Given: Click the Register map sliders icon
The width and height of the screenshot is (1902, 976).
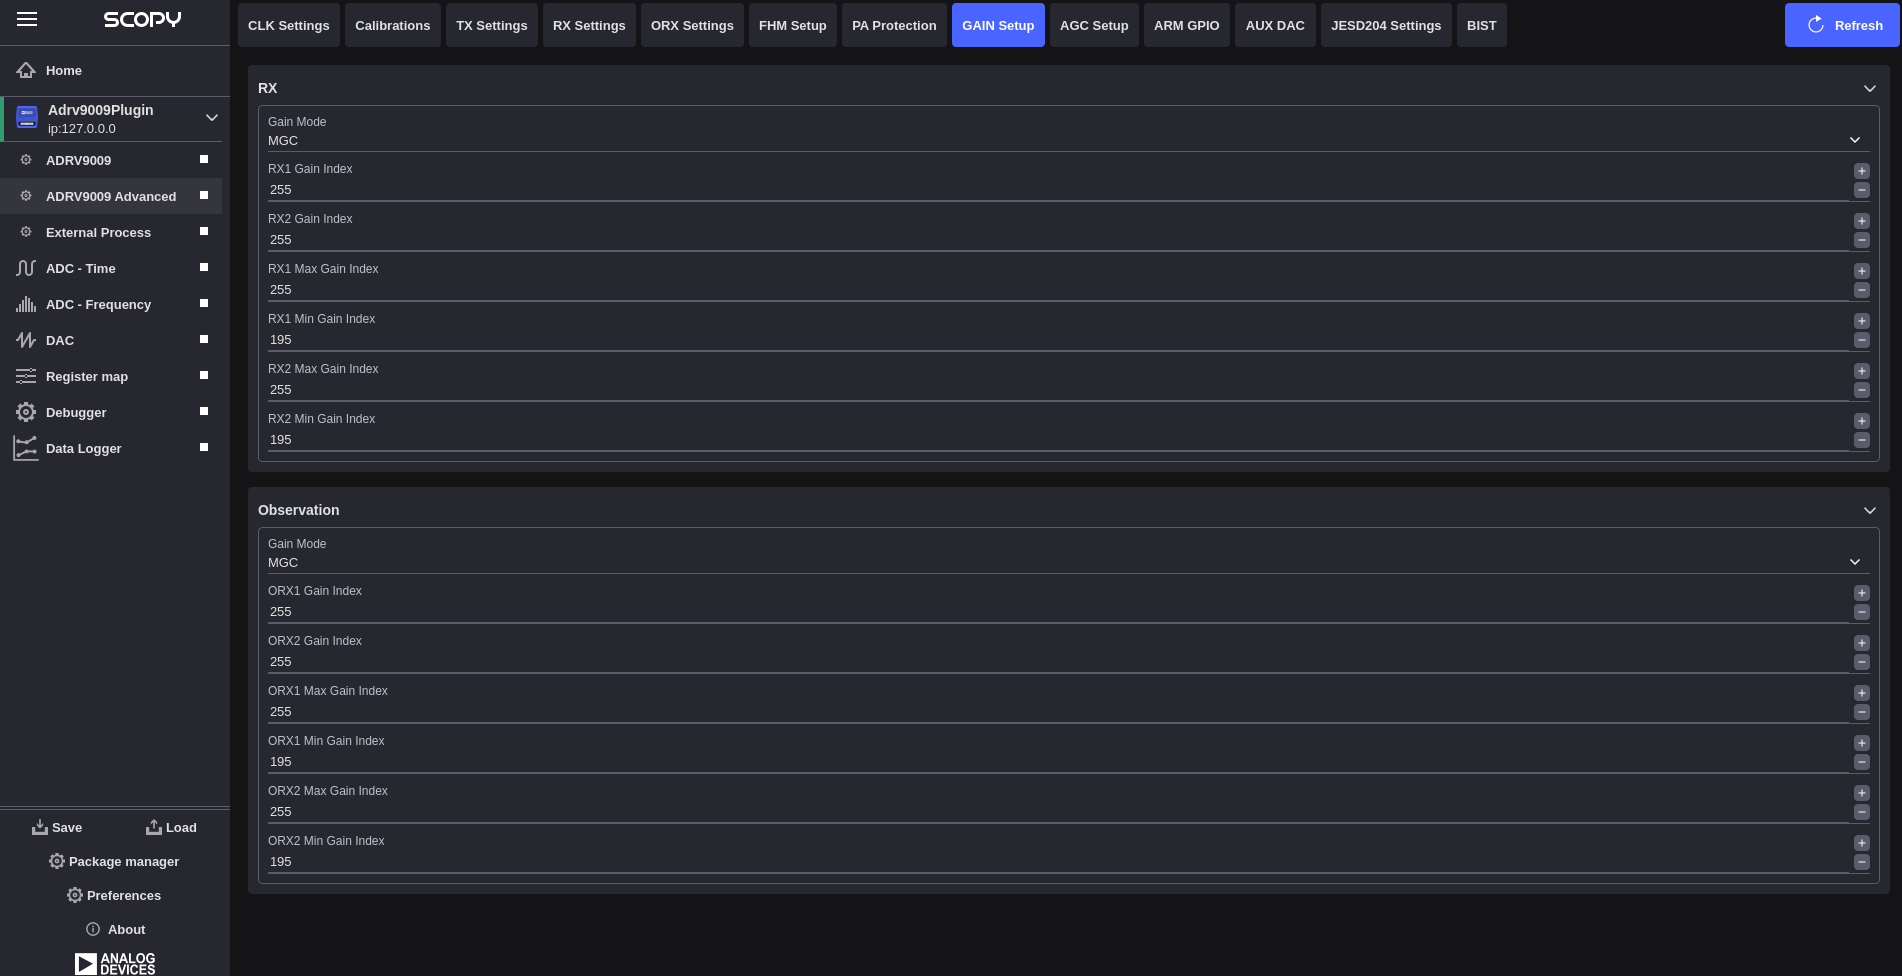Looking at the screenshot, I should click(x=26, y=376).
